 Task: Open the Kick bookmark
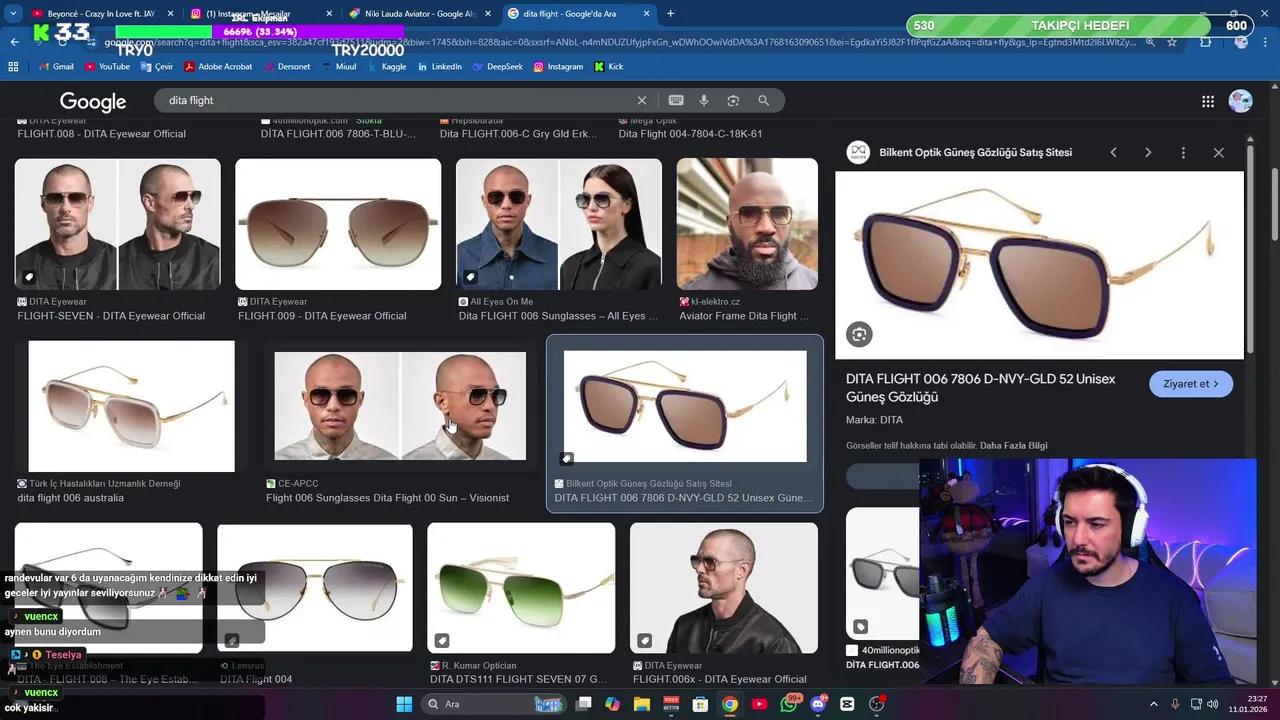click(x=609, y=67)
